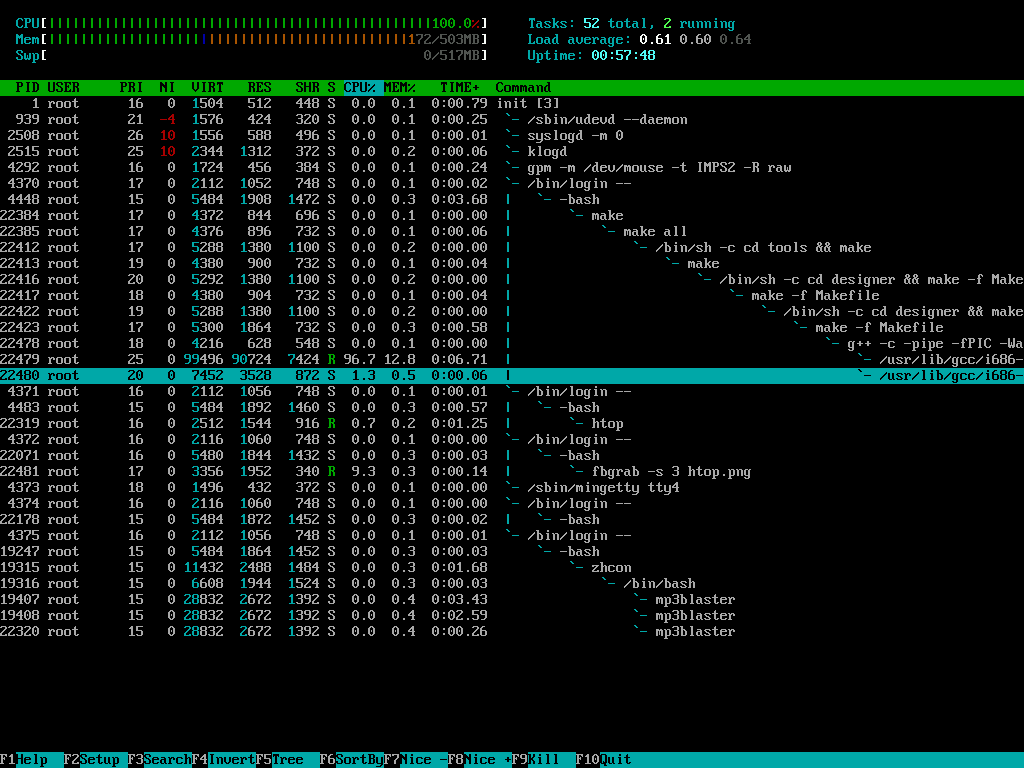
Task: Click the F1 Help function key label
Action: tap(24, 760)
